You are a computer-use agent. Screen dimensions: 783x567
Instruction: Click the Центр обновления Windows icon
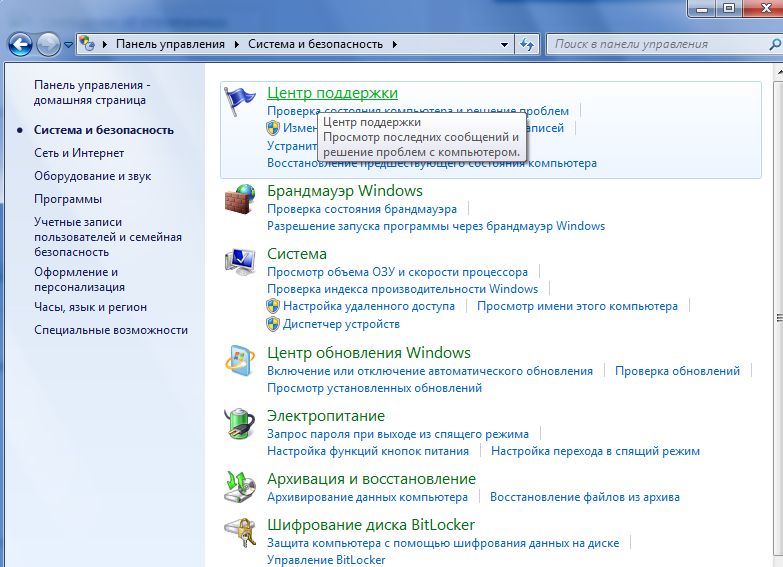(x=240, y=360)
